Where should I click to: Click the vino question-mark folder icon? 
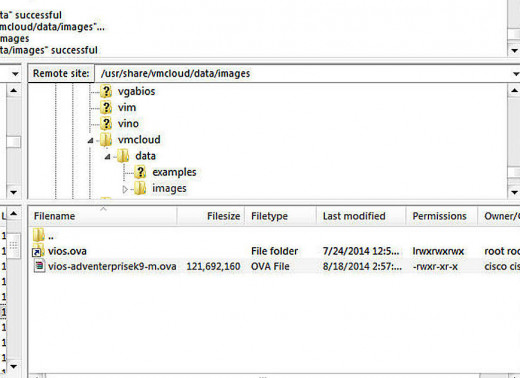pyautogui.click(x=106, y=124)
